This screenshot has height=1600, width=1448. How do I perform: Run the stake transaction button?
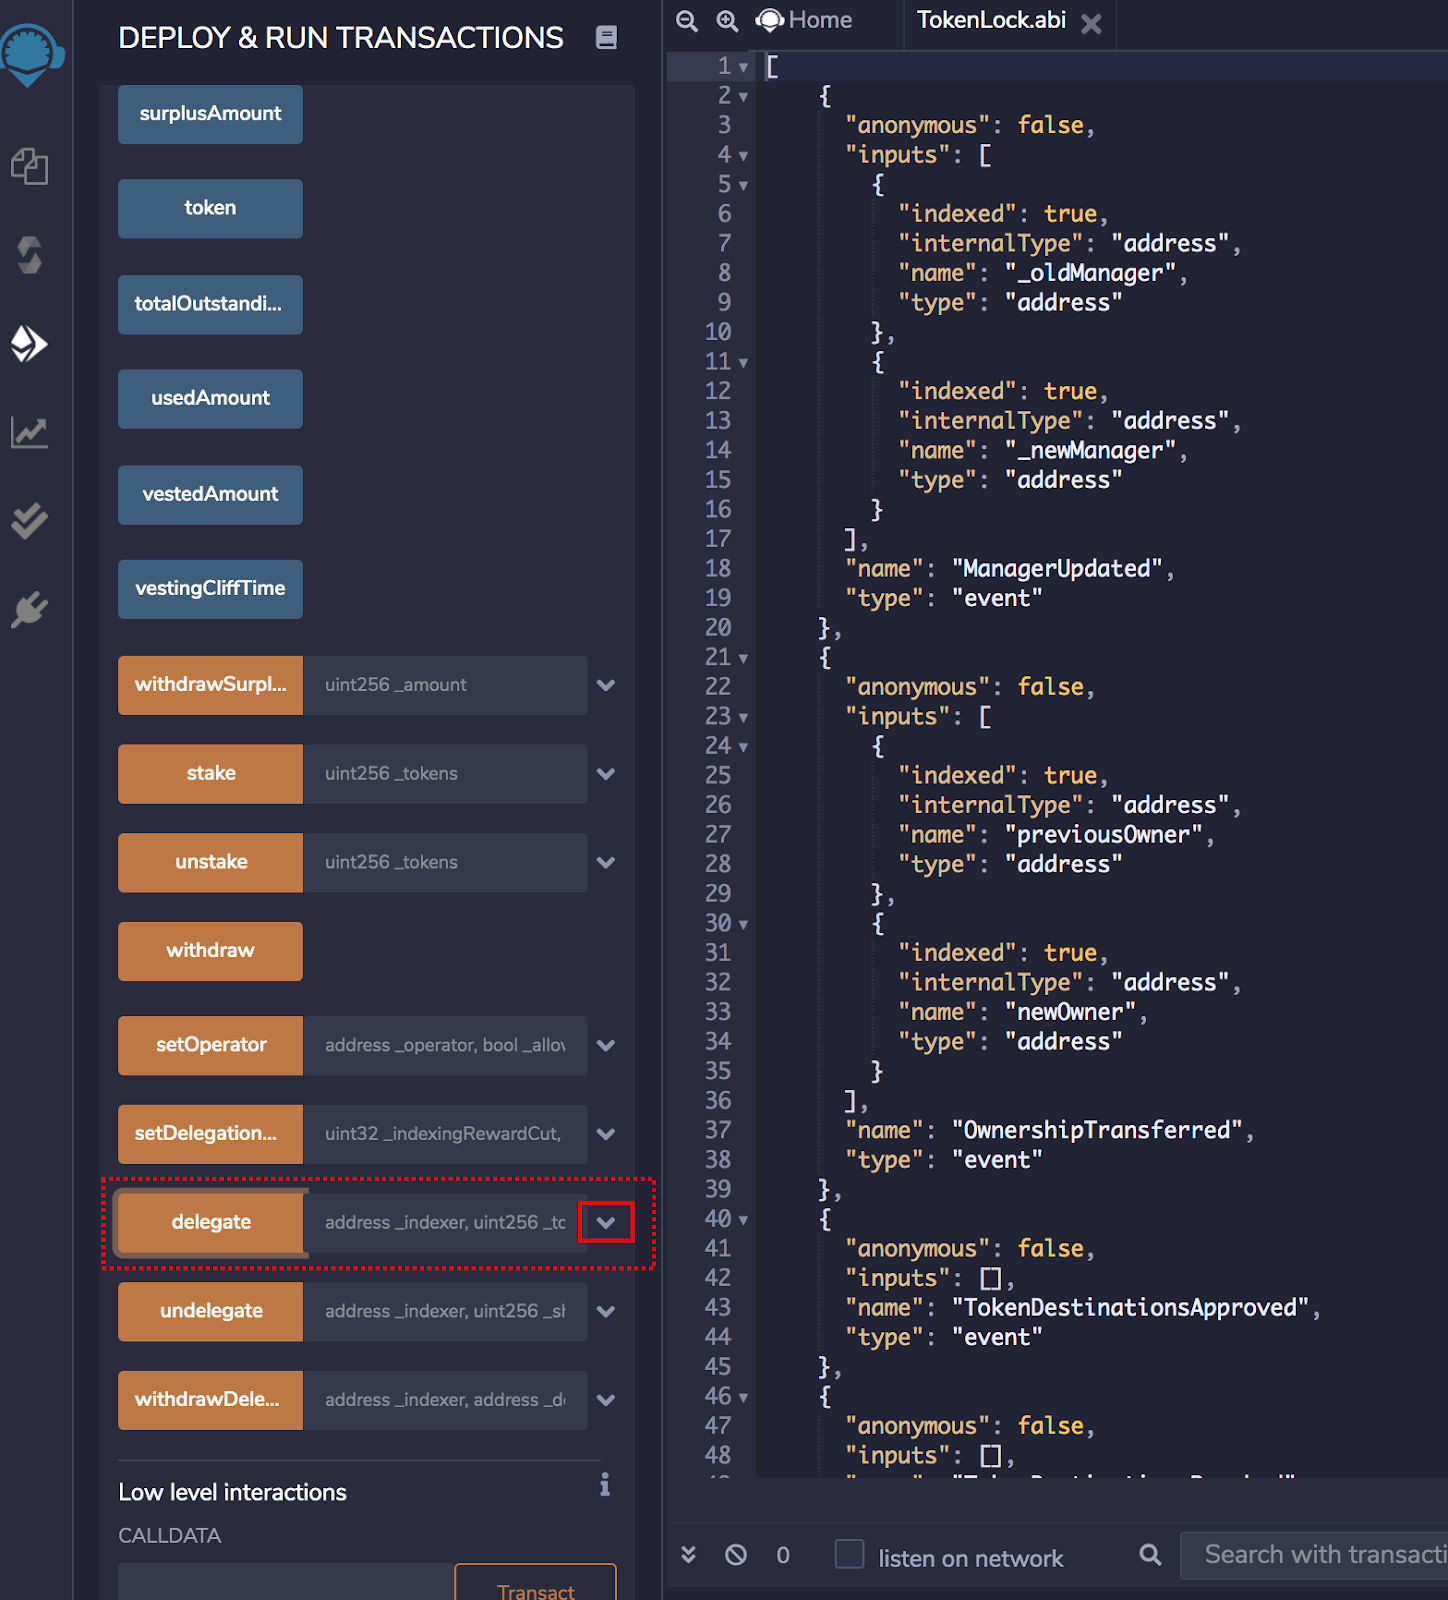pyautogui.click(x=210, y=773)
